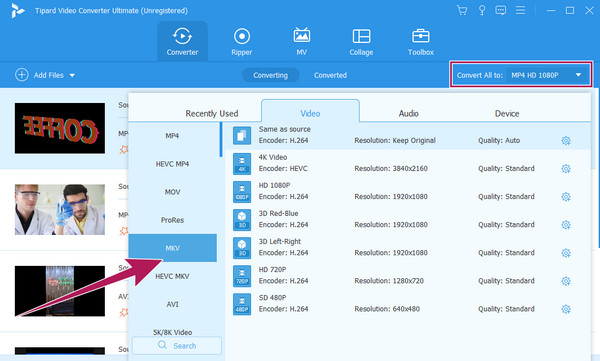This screenshot has height=361, width=600.
Task: Open settings gear for Same as source
Action: pos(566,140)
